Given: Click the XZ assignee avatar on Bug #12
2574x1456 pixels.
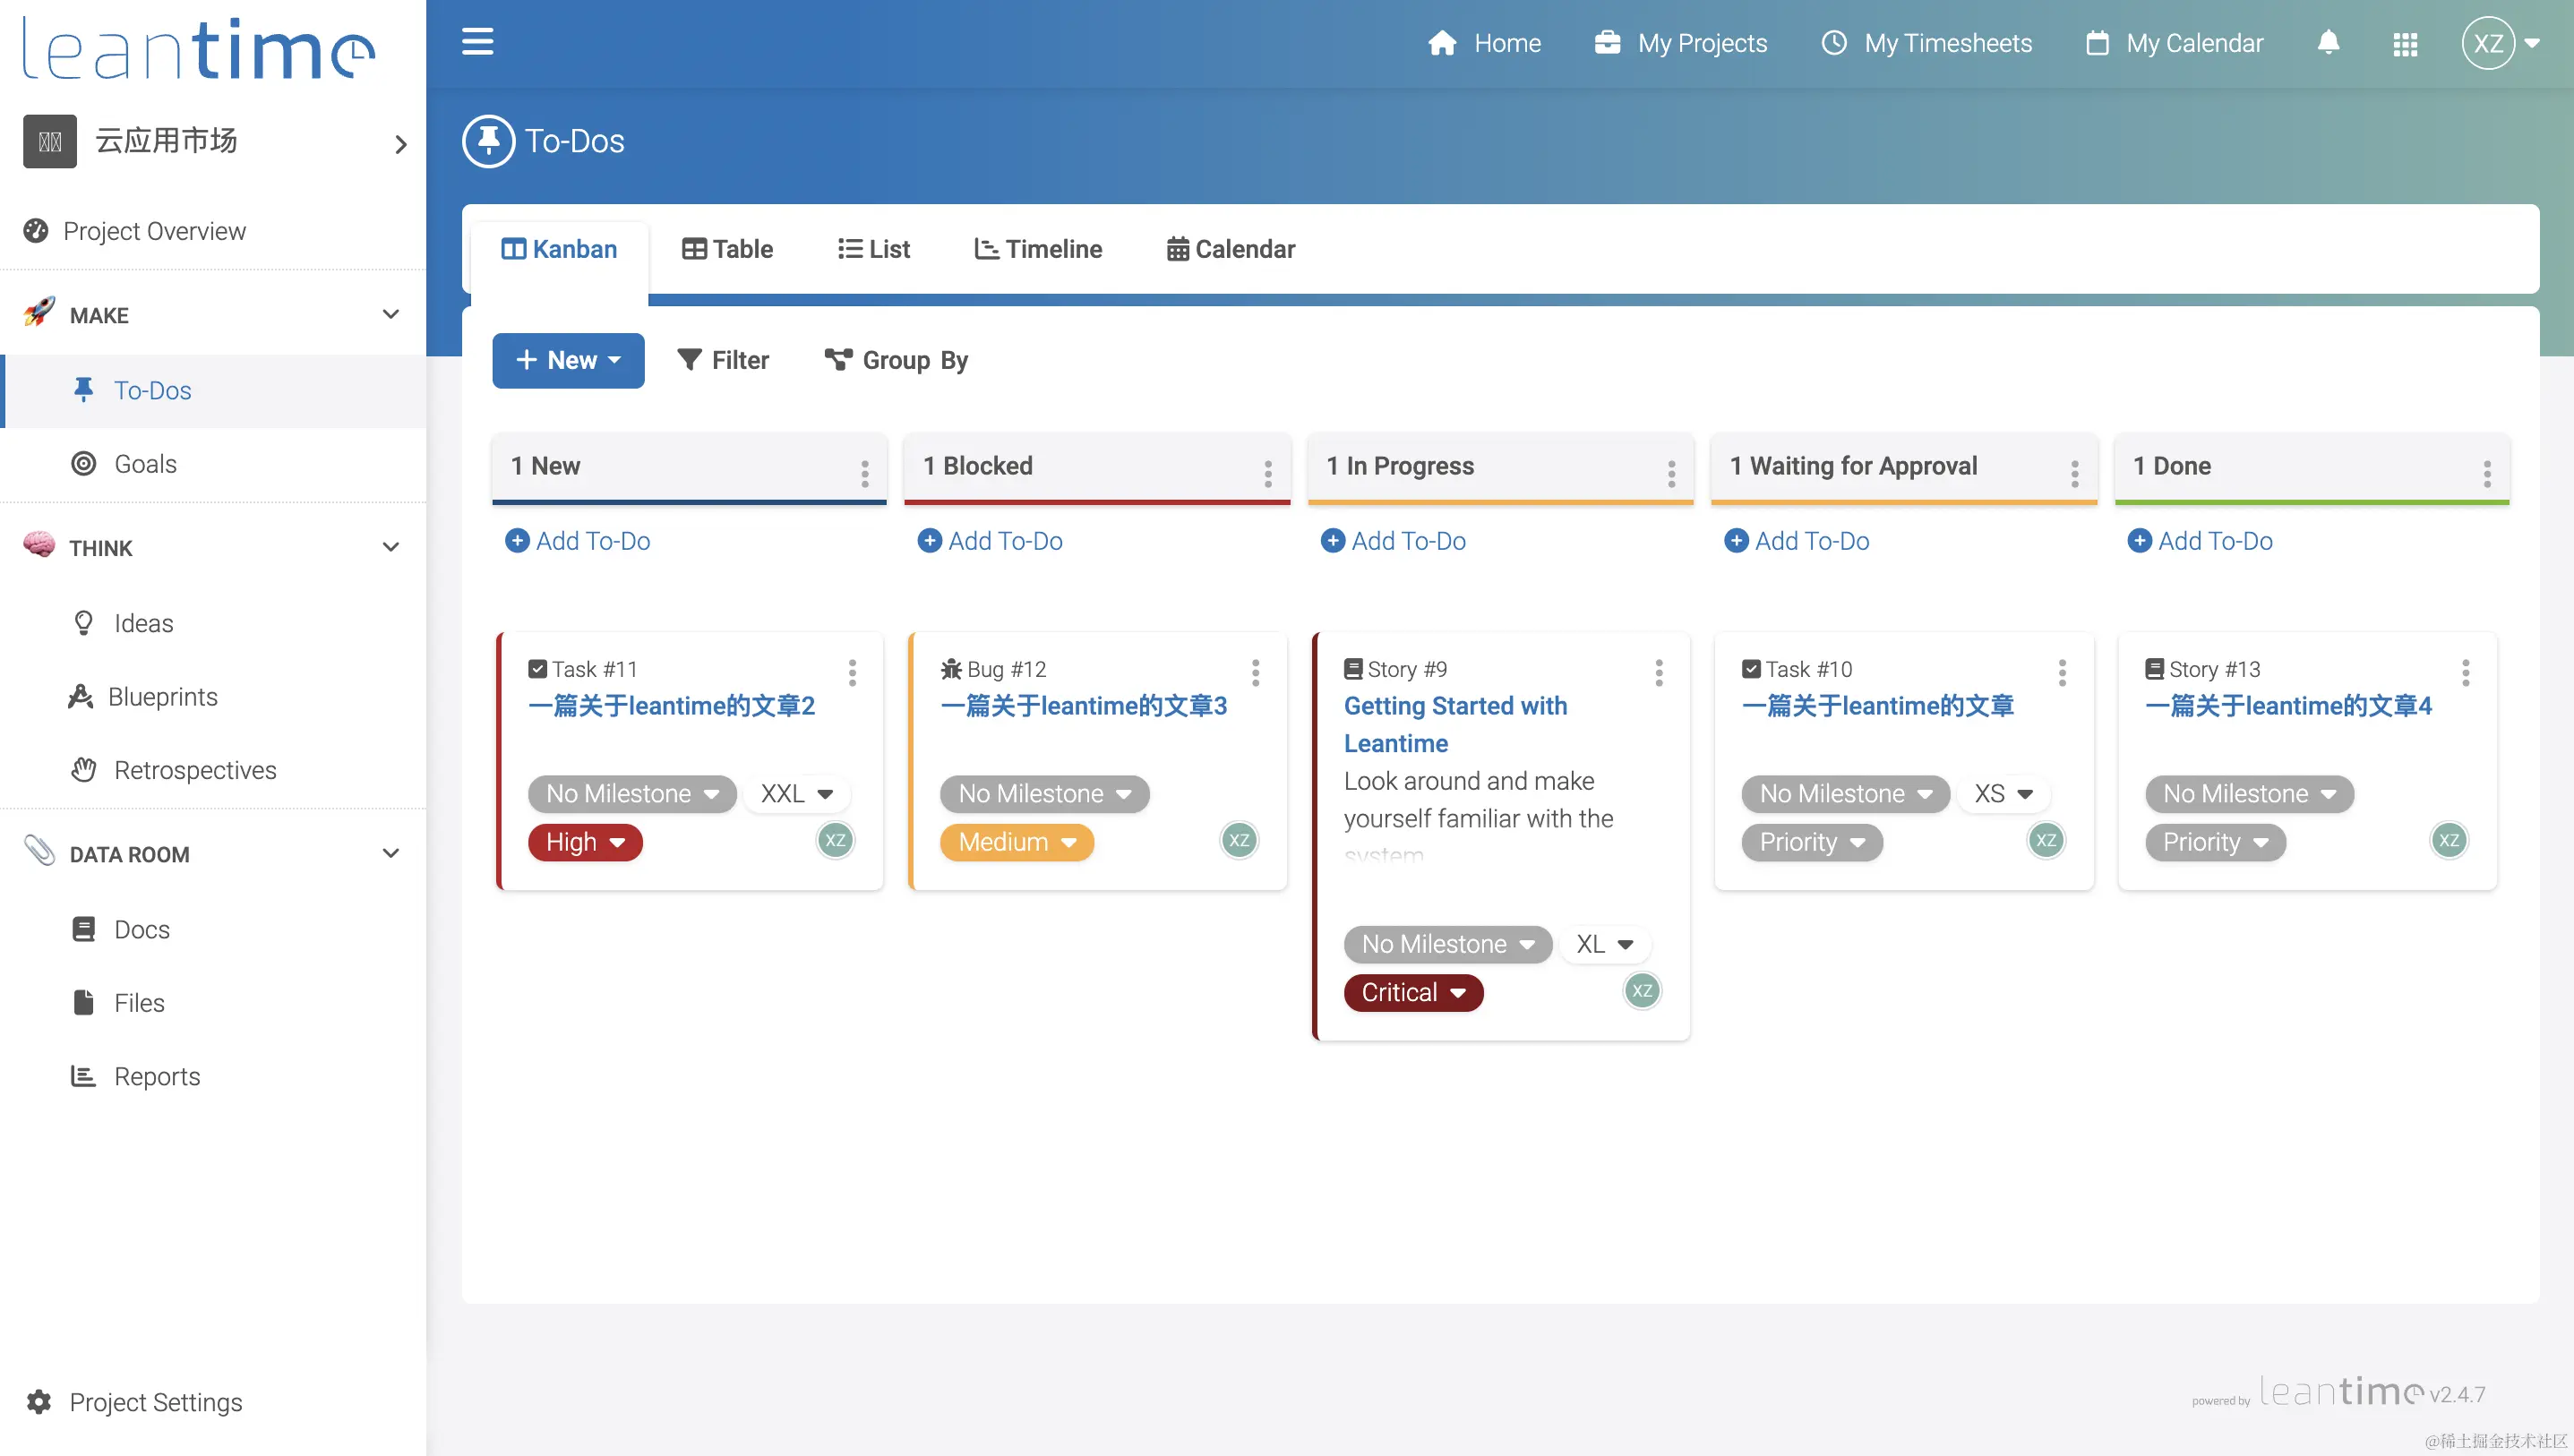Looking at the screenshot, I should [x=1239, y=840].
